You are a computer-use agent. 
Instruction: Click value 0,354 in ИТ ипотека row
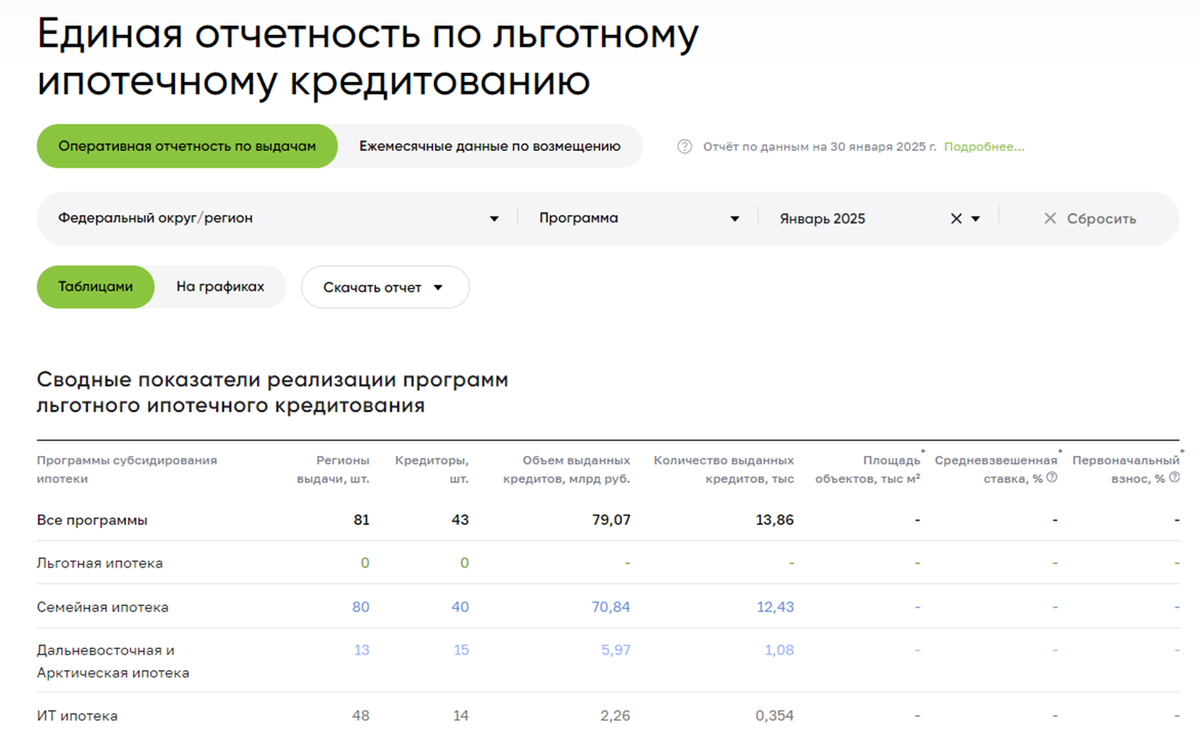[x=775, y=716]
